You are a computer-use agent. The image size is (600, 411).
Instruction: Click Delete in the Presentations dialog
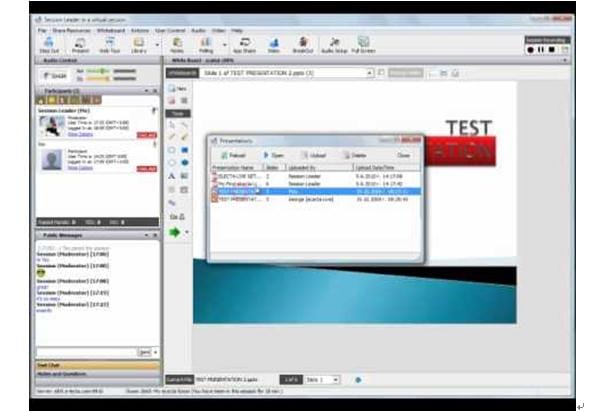click(355, 155)
